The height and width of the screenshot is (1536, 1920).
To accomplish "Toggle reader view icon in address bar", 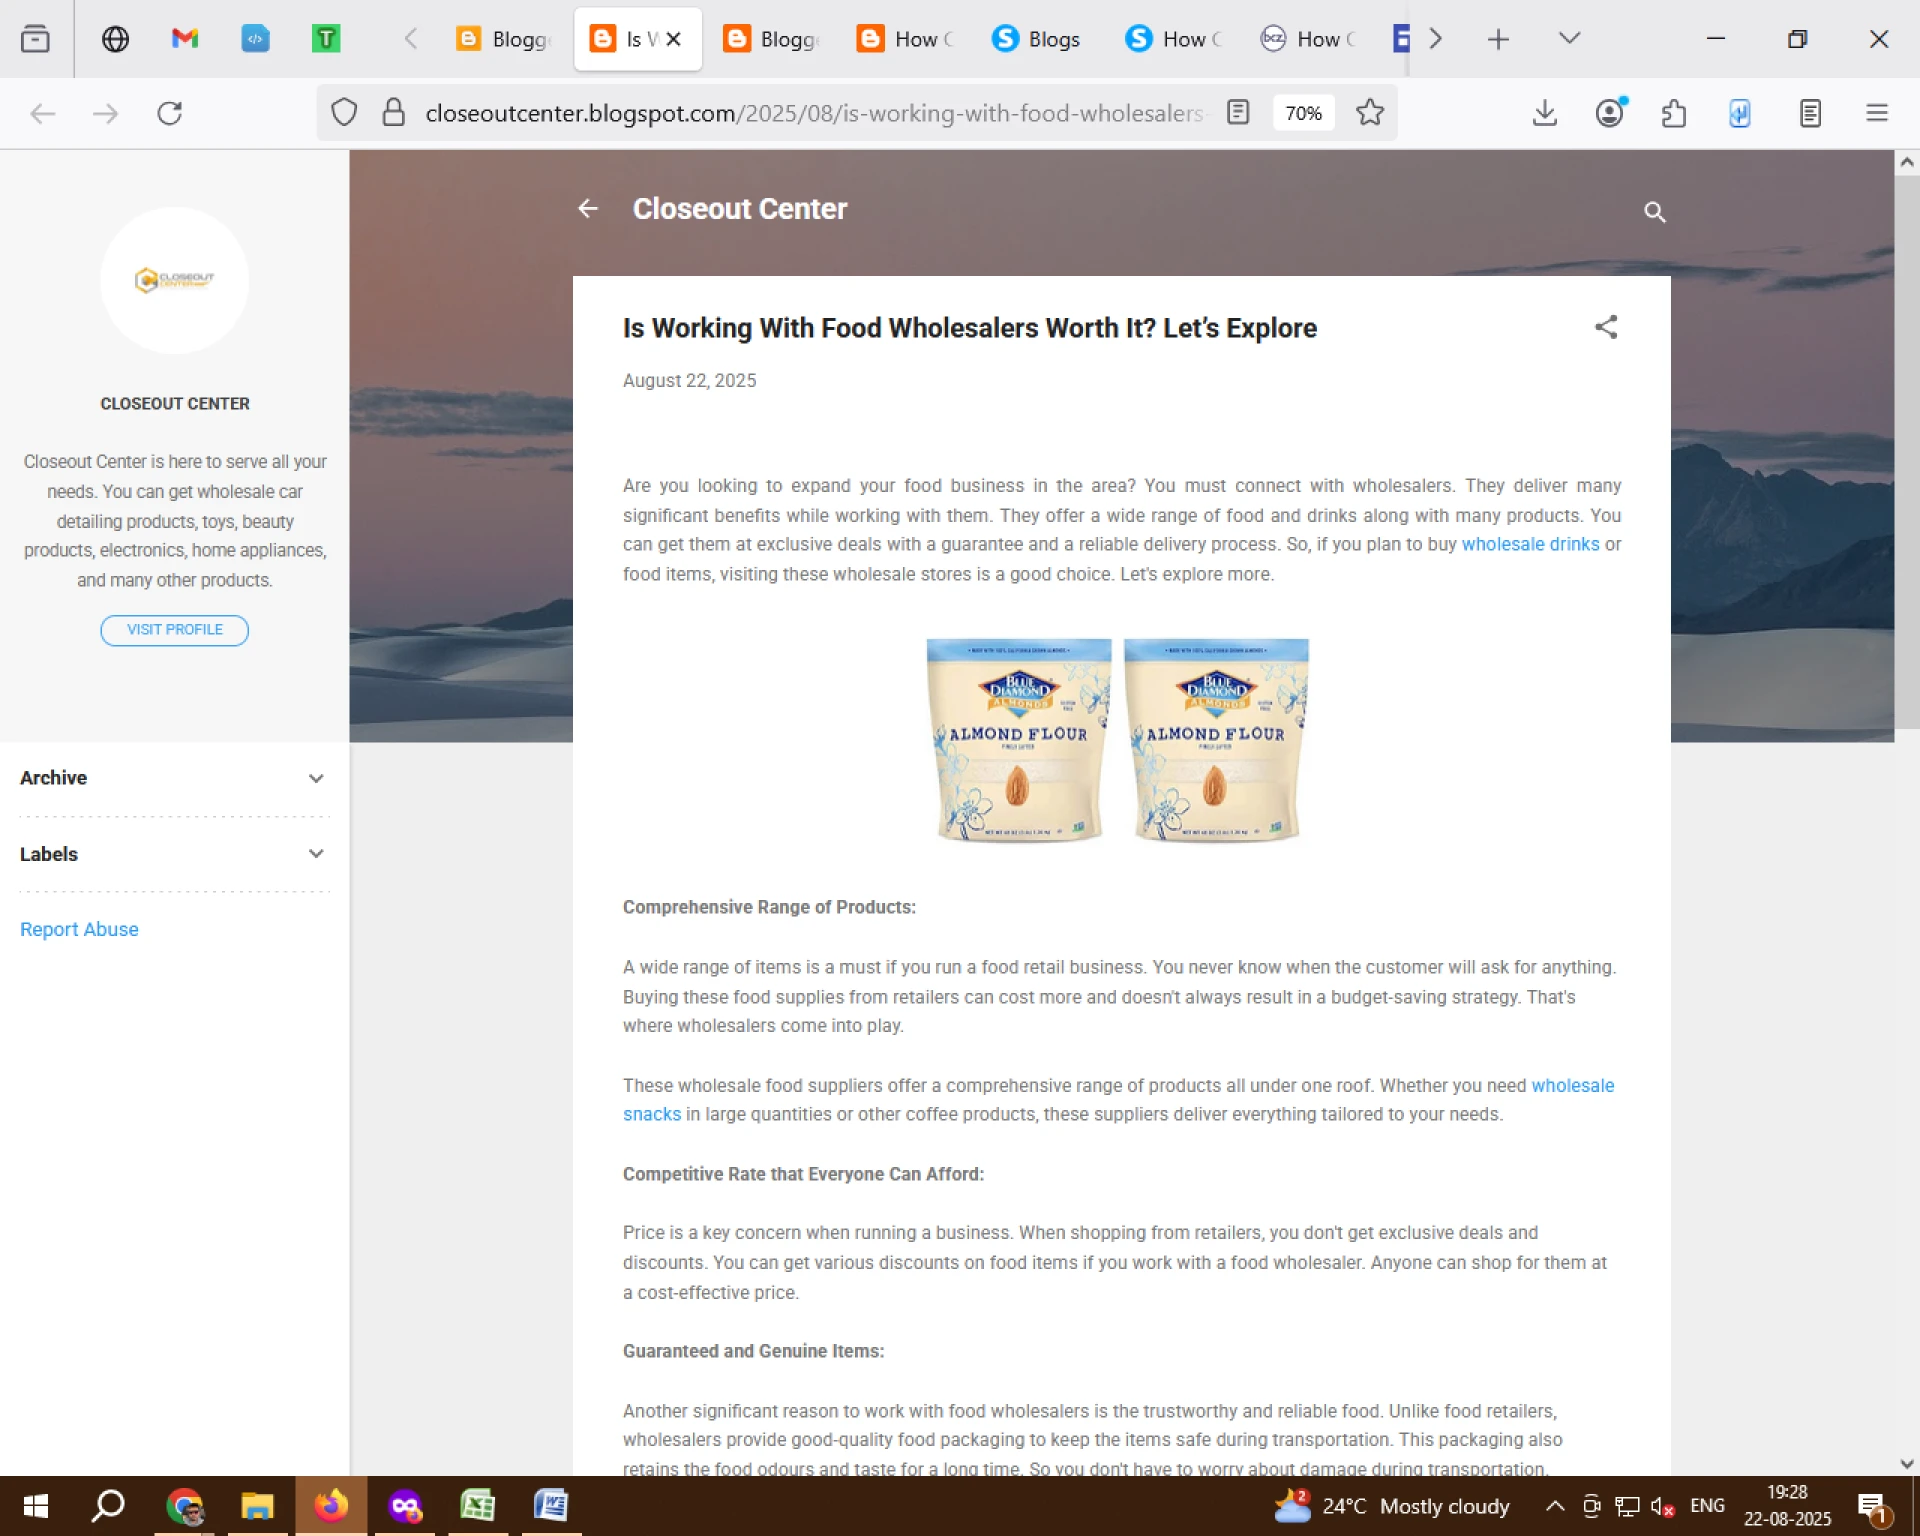I will coord(1238,113).
